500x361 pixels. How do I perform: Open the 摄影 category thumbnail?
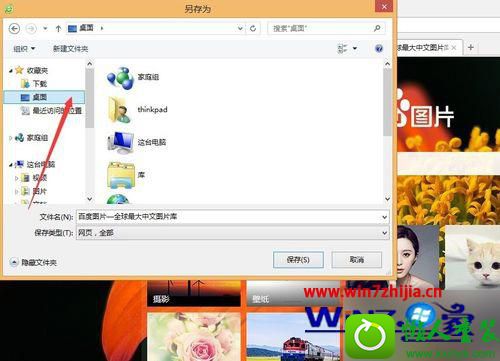point(194,293)
